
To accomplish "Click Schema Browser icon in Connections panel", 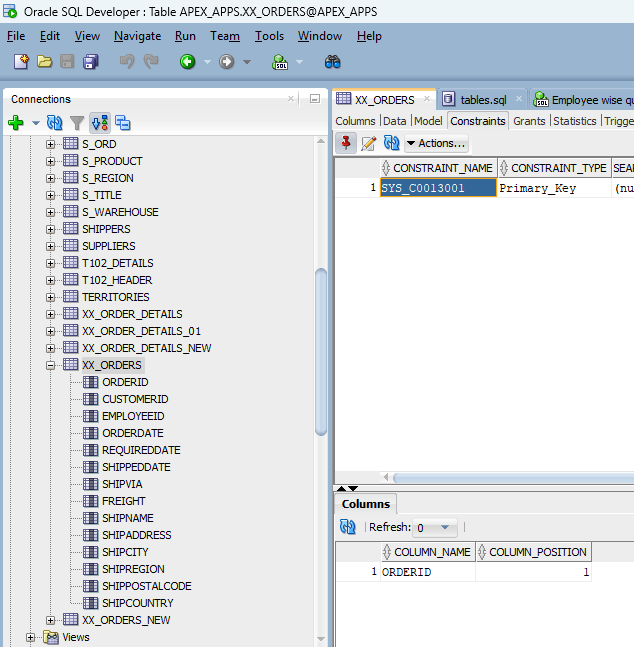I will pyautogui.click(x=123, y=123).
